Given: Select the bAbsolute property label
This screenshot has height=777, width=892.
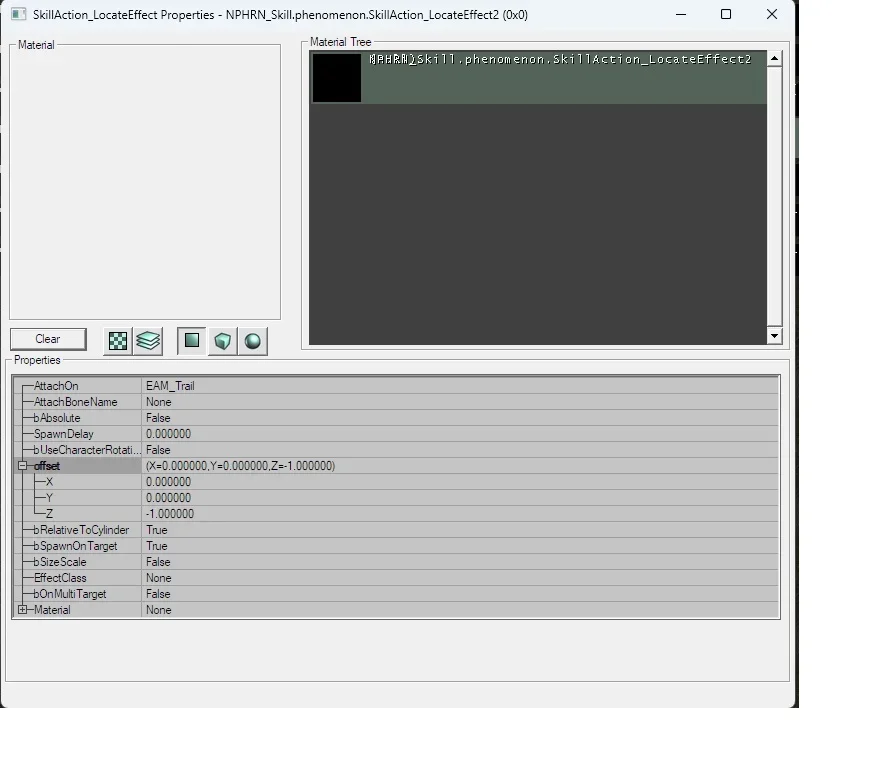Looking at the screenshot, I should 57,418.
